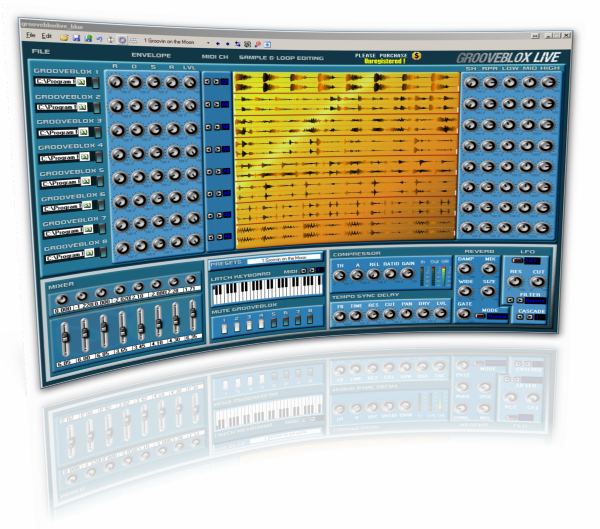
Task: Click the blue swap-arrows toolbar icon
Action: 238,44
